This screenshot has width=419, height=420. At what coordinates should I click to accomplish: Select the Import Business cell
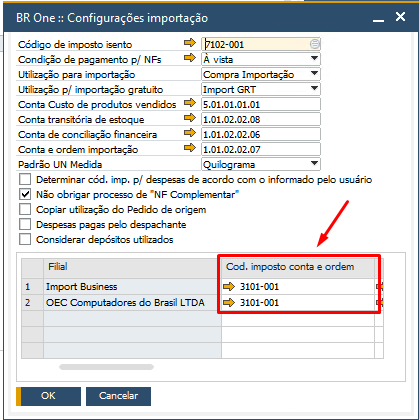[132, 287]
